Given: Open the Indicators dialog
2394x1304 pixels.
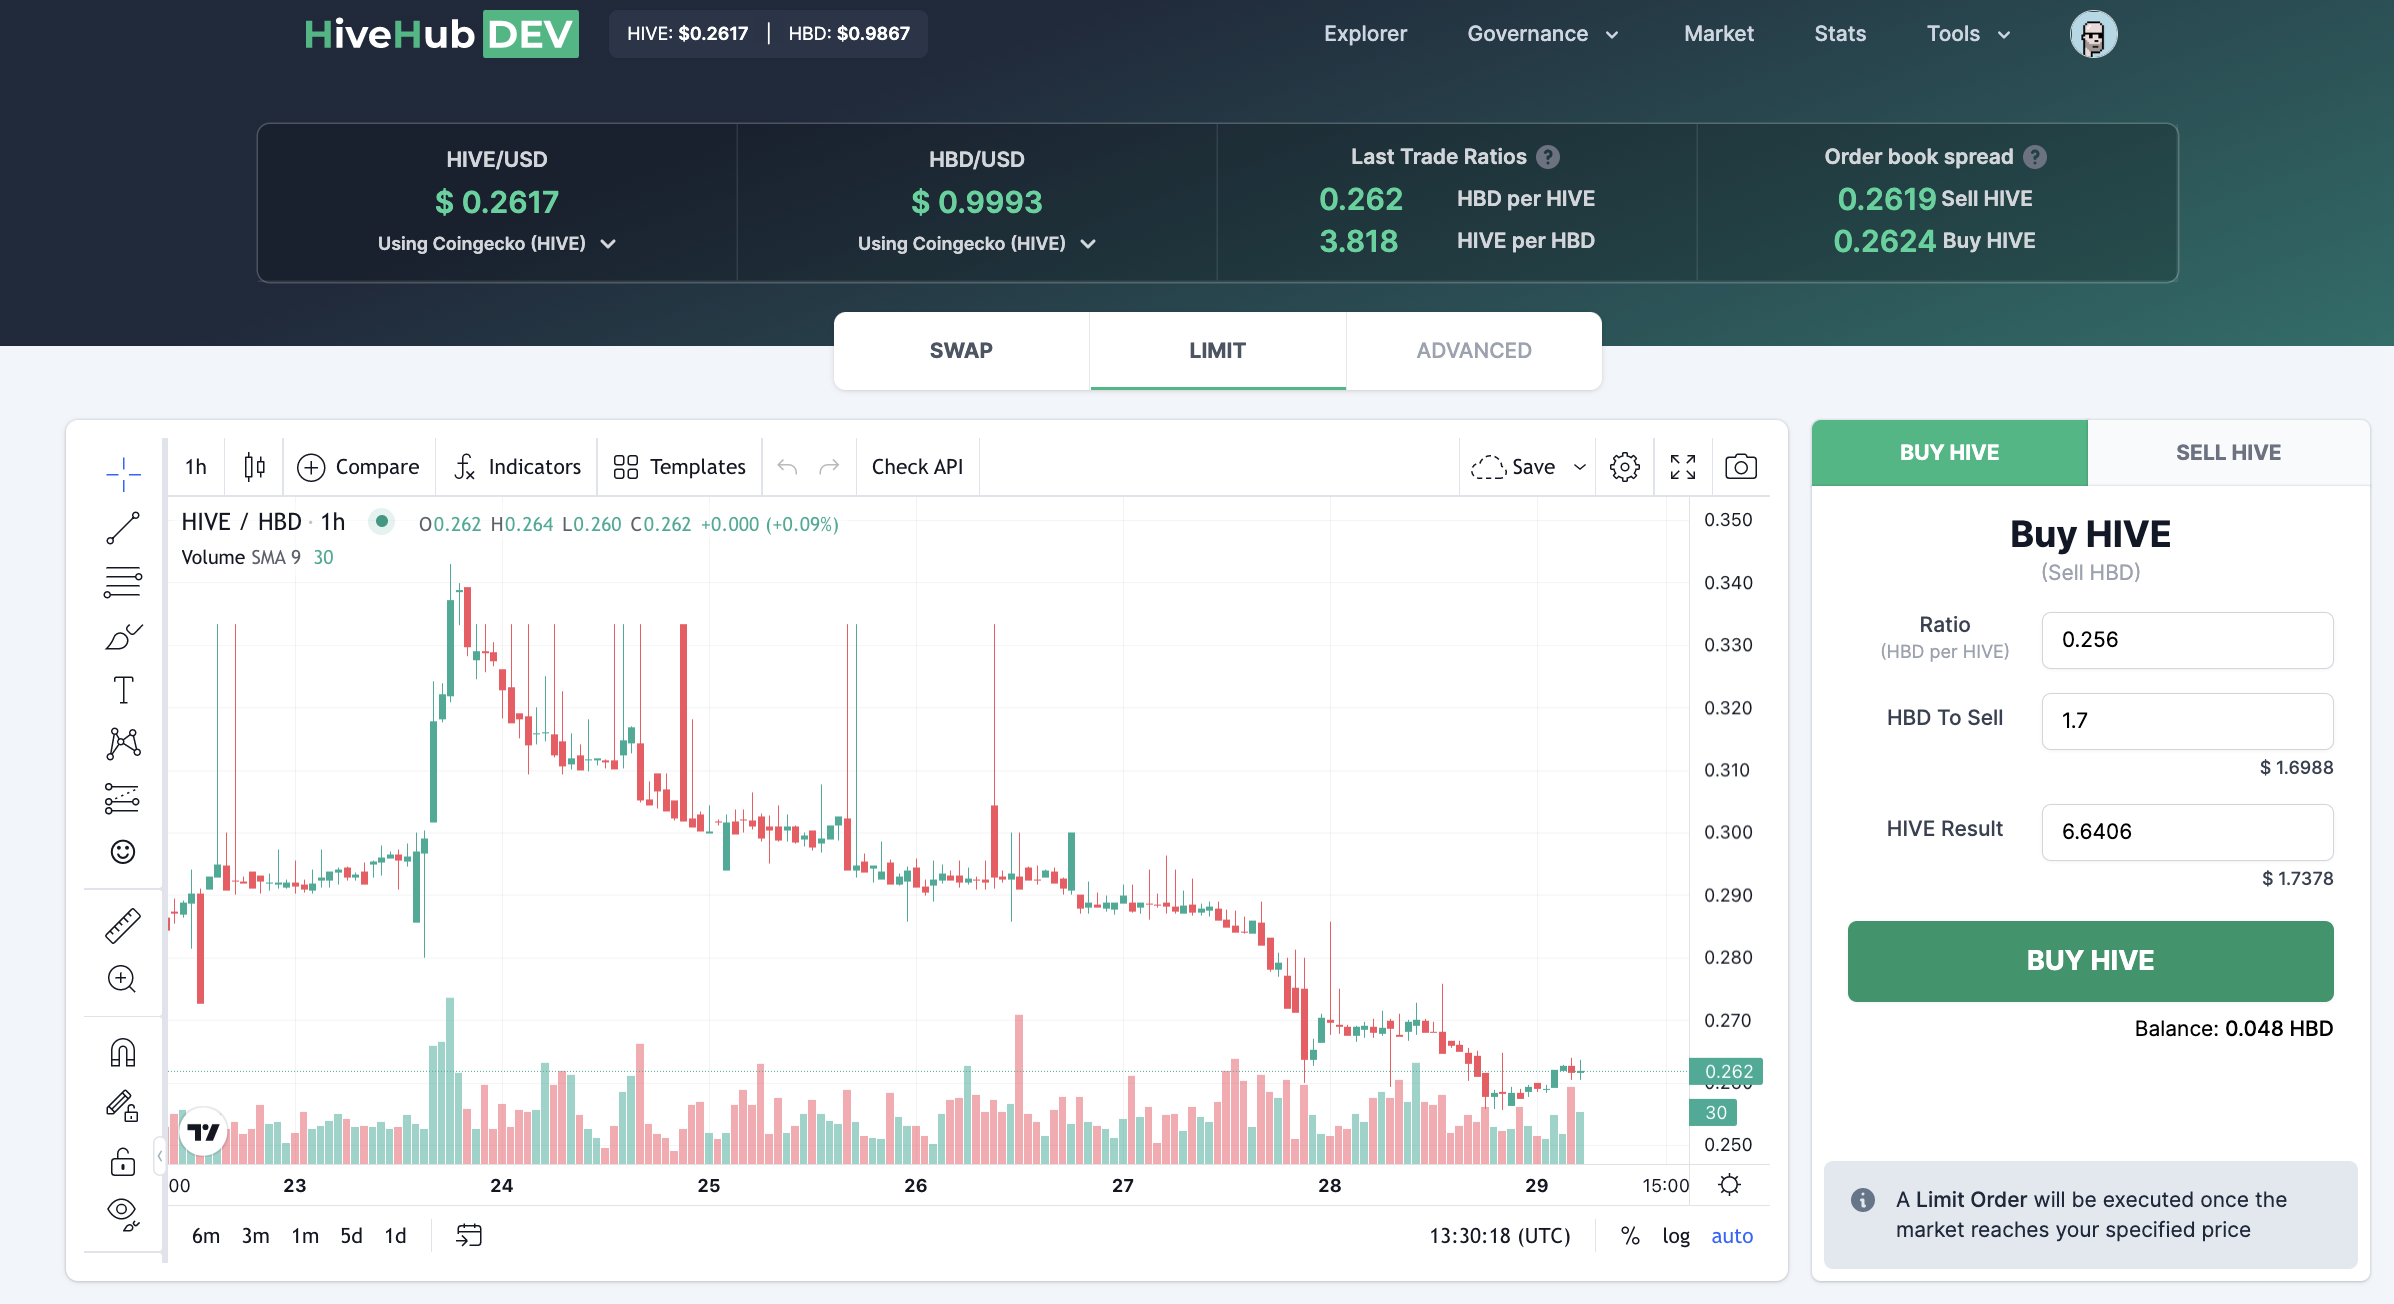Looking at the screenshot, I should pyautogui.click(x=517, y=467).
